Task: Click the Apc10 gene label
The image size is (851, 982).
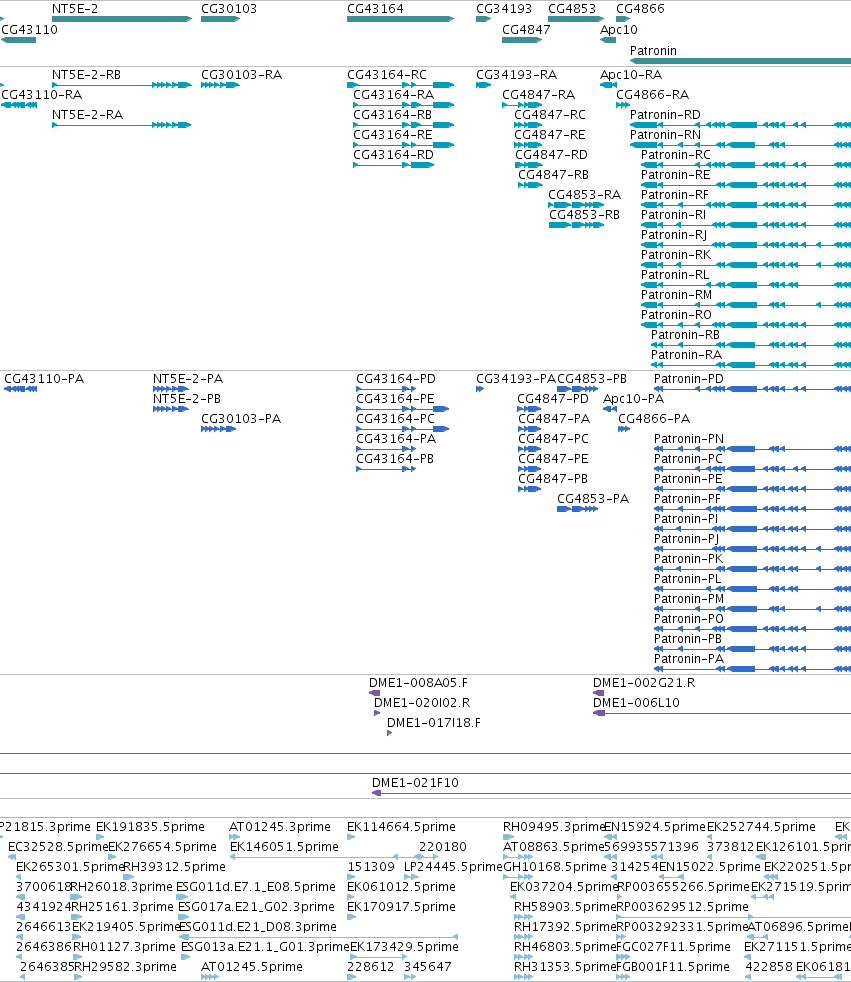Action: click(x=619, y=29)
